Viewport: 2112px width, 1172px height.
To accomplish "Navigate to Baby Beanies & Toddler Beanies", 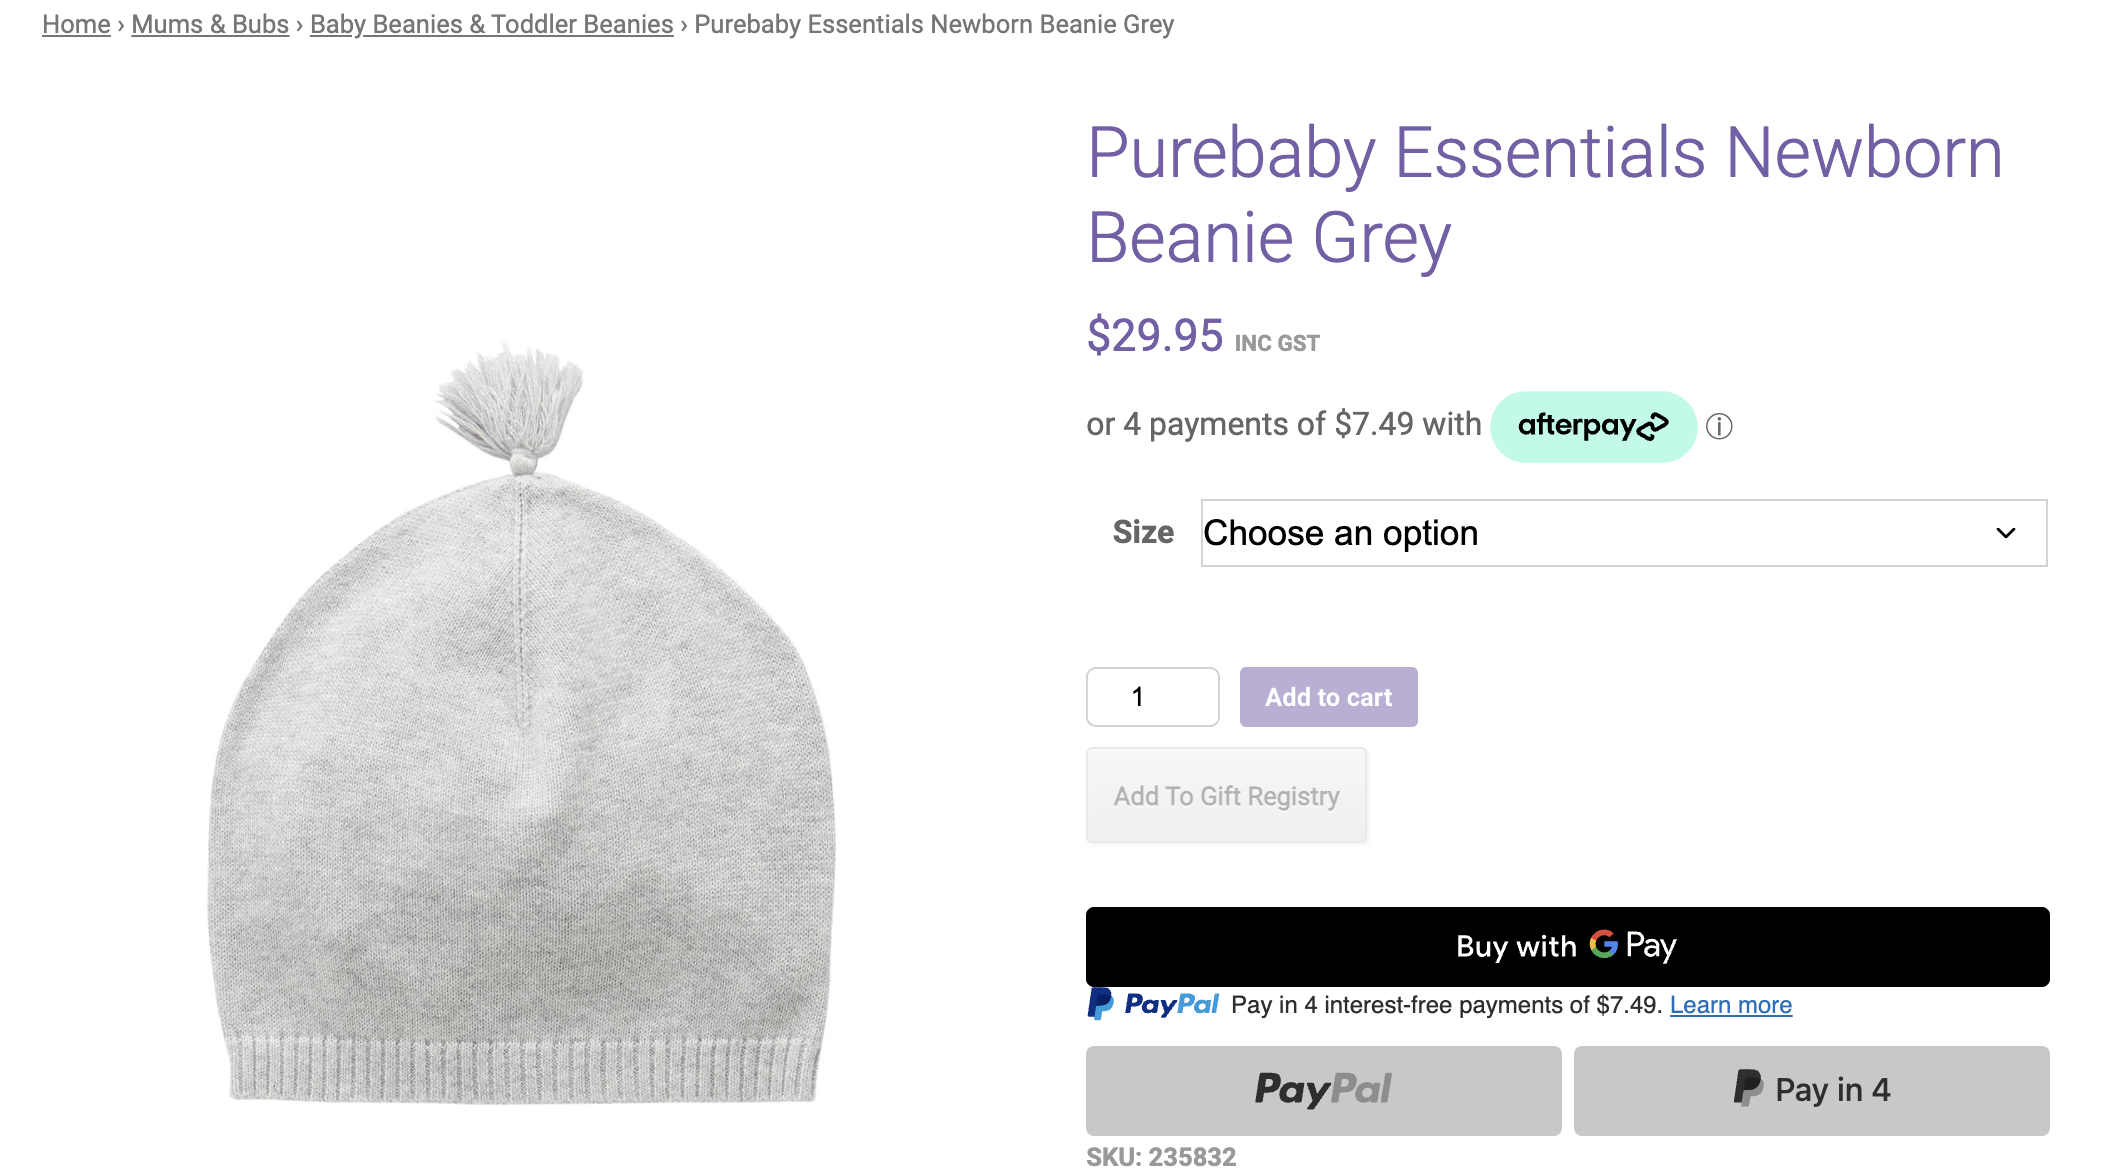I will (491, 24).
